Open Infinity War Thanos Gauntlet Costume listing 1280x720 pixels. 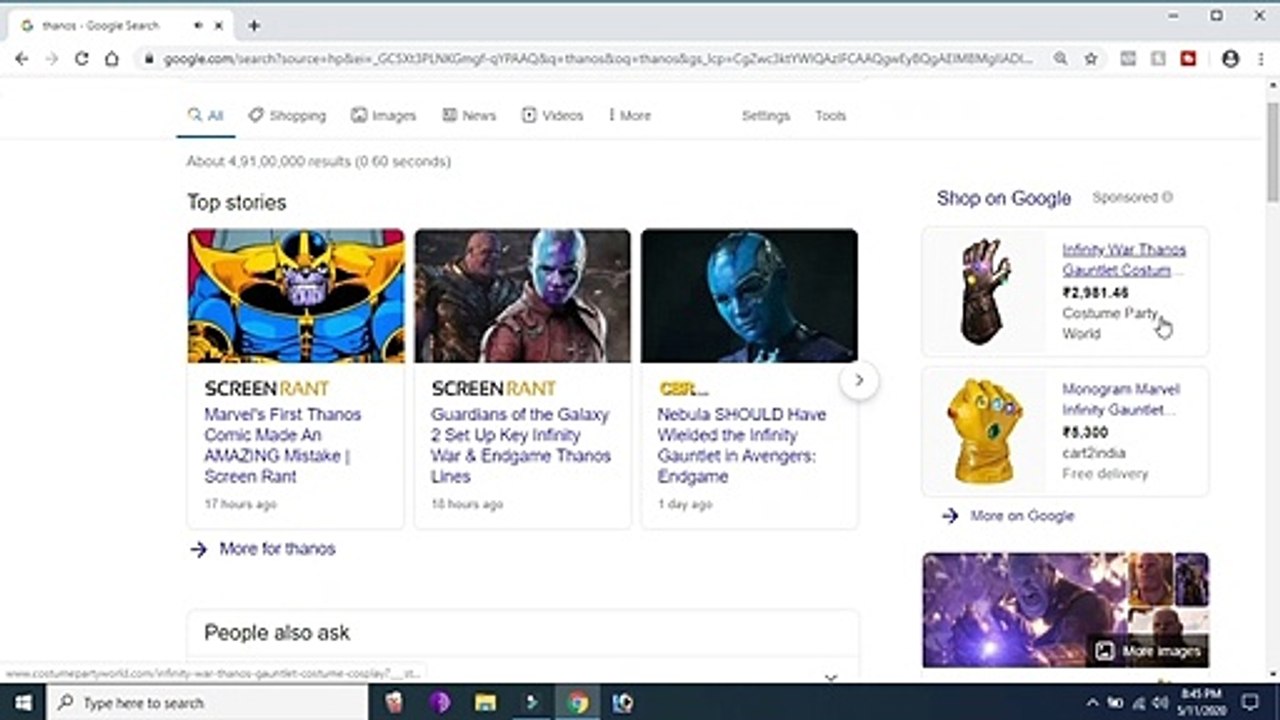tap(1124, 260)
